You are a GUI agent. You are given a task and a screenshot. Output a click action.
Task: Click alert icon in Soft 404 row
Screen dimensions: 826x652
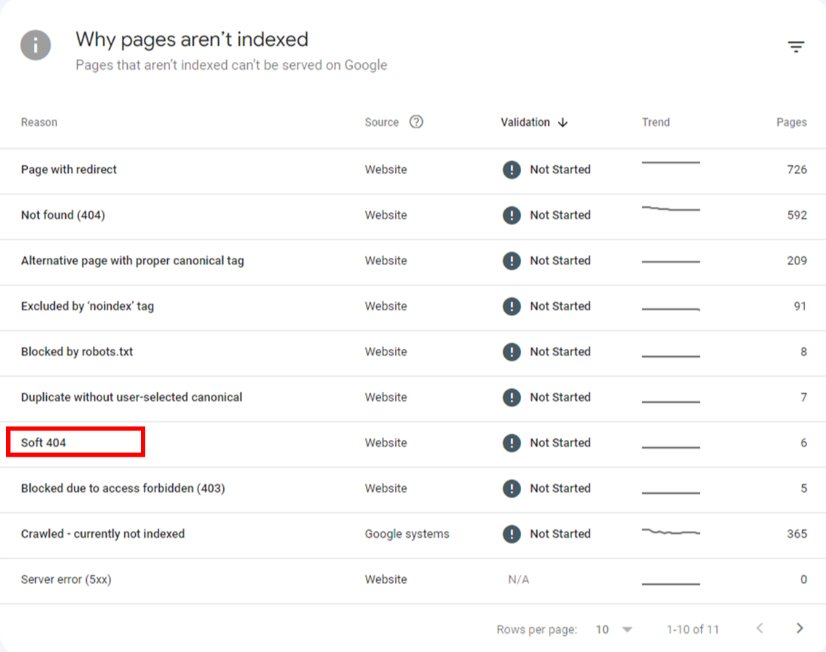coord(511,443)
